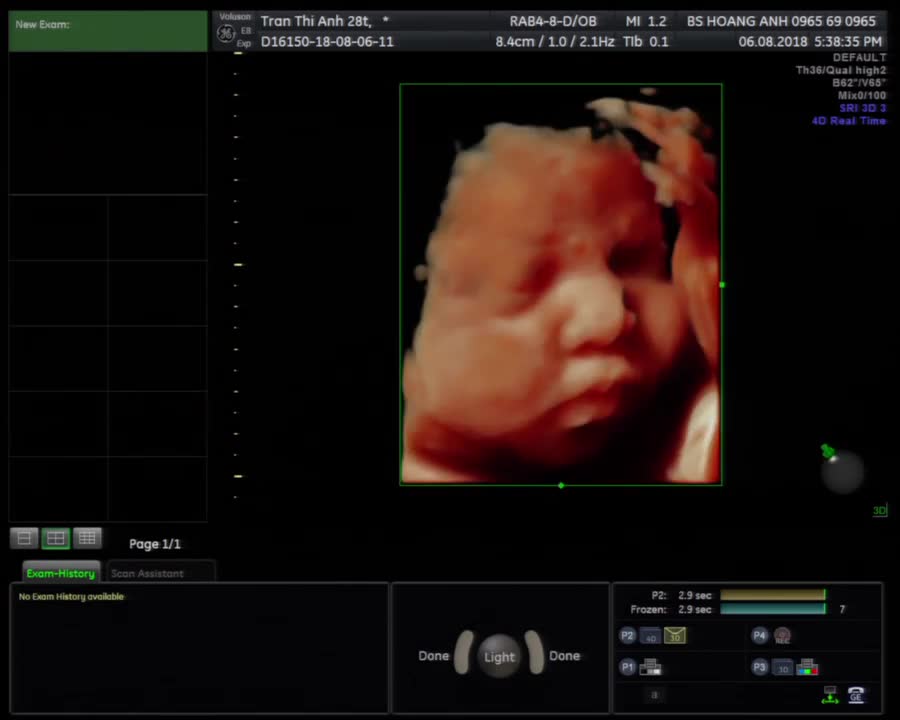
Task: Select the single-column clipboard layout icon
Action: 24,538
